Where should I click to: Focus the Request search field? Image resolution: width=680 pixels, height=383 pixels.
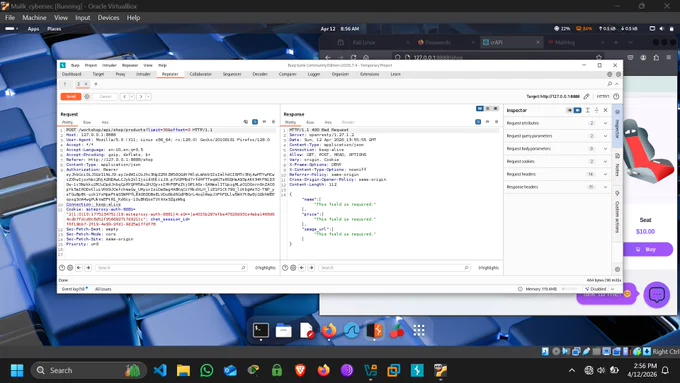[x=171, y=268]
